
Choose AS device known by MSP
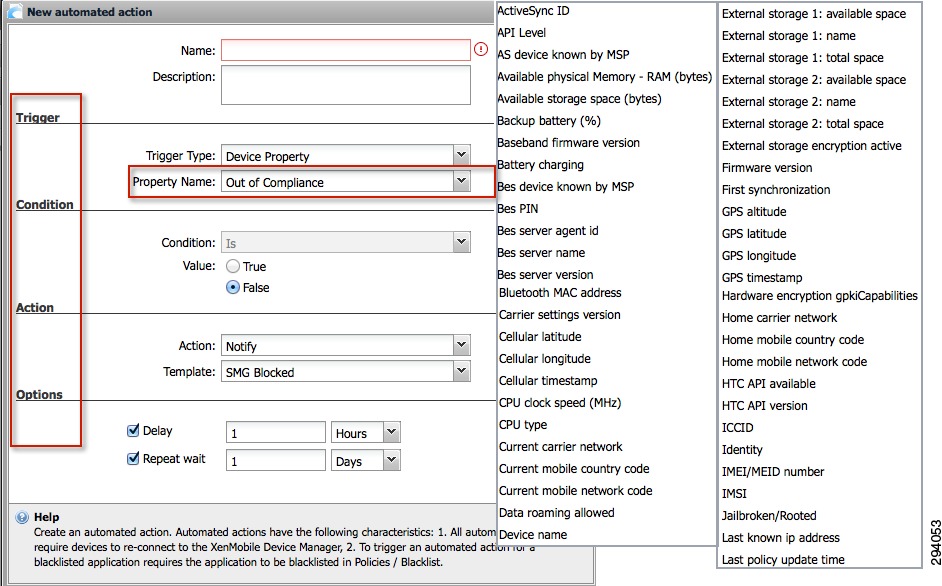[x=564, y=55]
